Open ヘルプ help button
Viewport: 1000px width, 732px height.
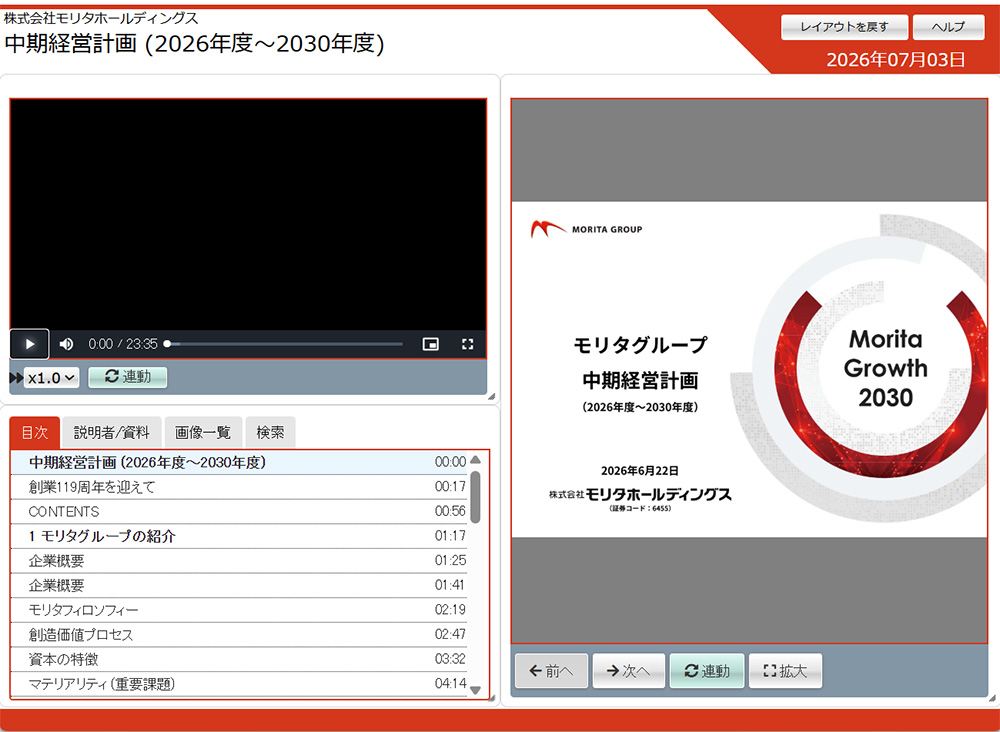[948, 27]
